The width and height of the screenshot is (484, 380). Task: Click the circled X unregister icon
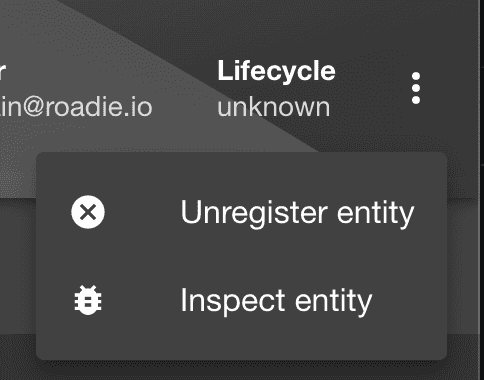coord(88,212)
